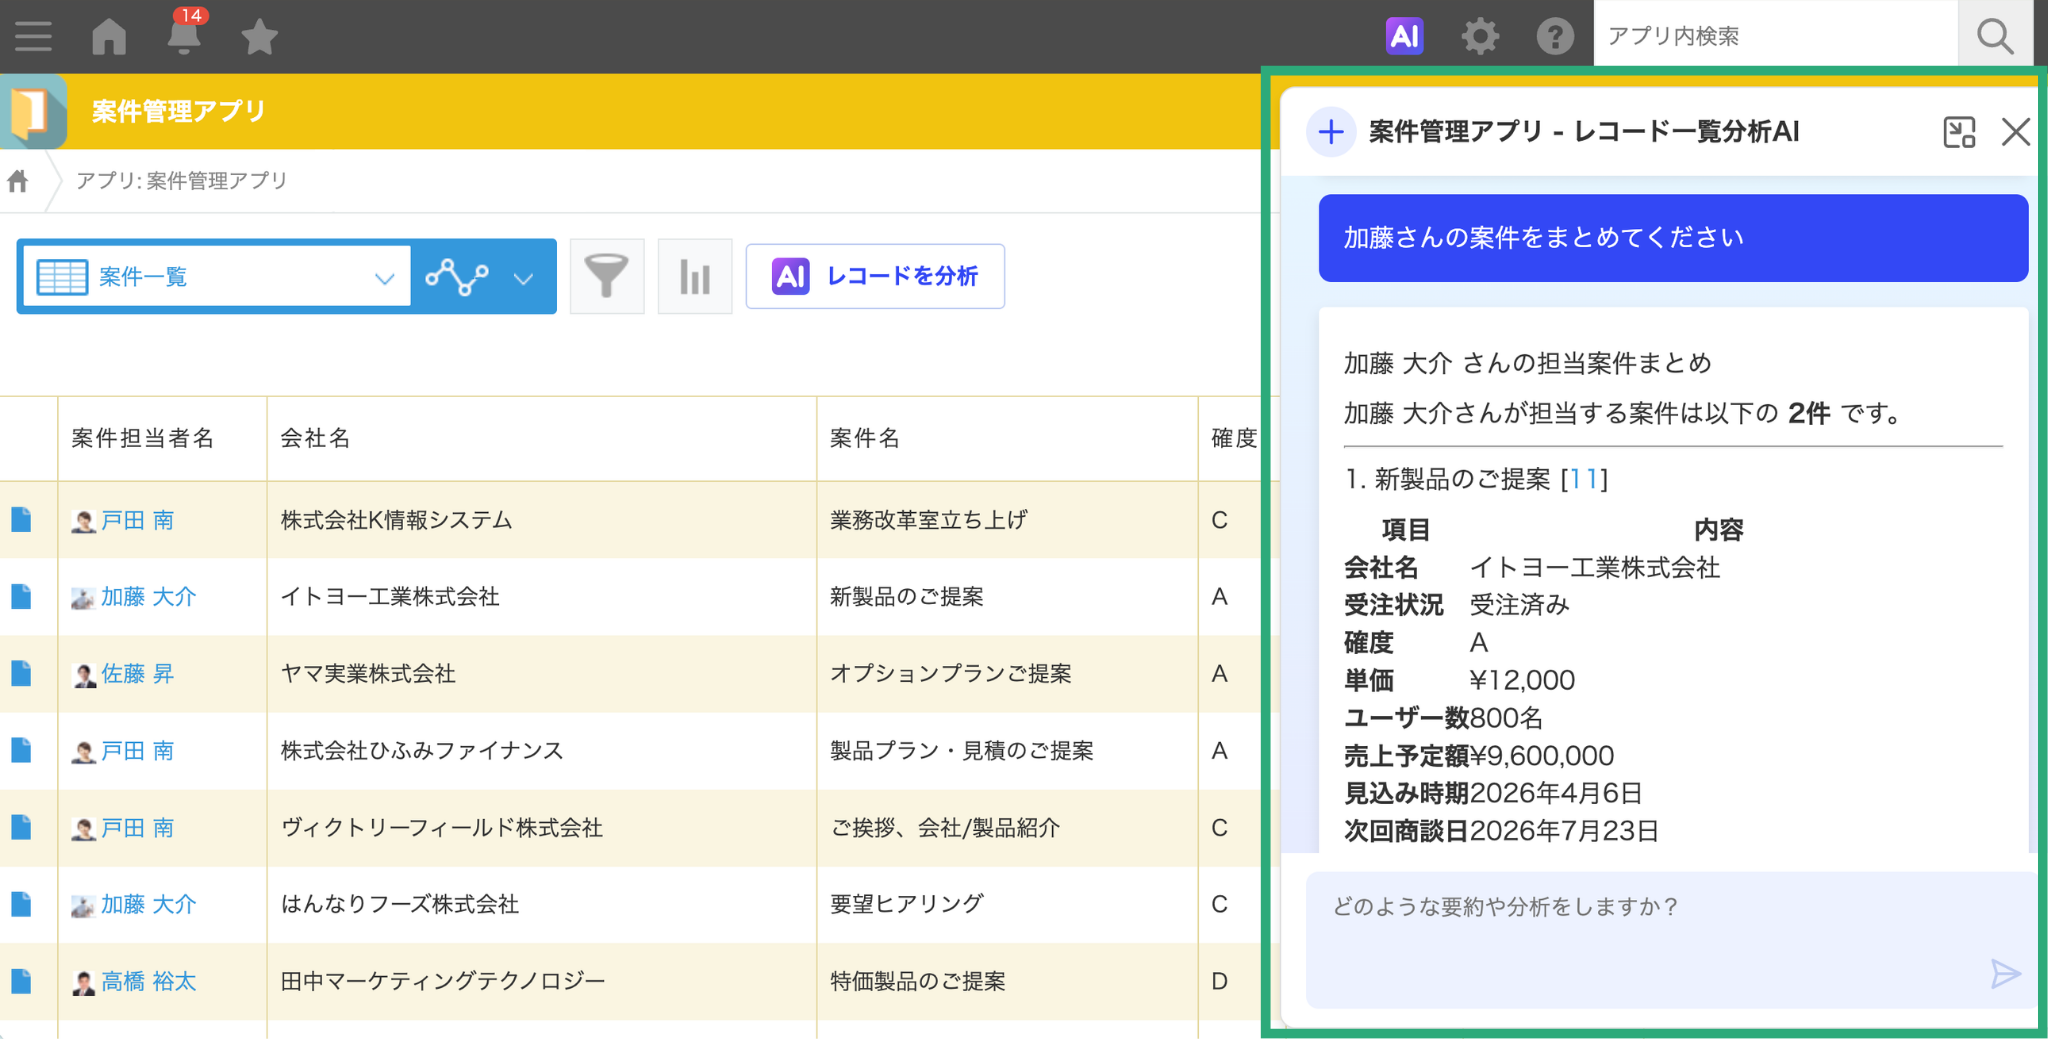Open the help question mark icon
Image resolution: width=2048 pixels, height=1039 pixels.
click(x=1555, y=37)
